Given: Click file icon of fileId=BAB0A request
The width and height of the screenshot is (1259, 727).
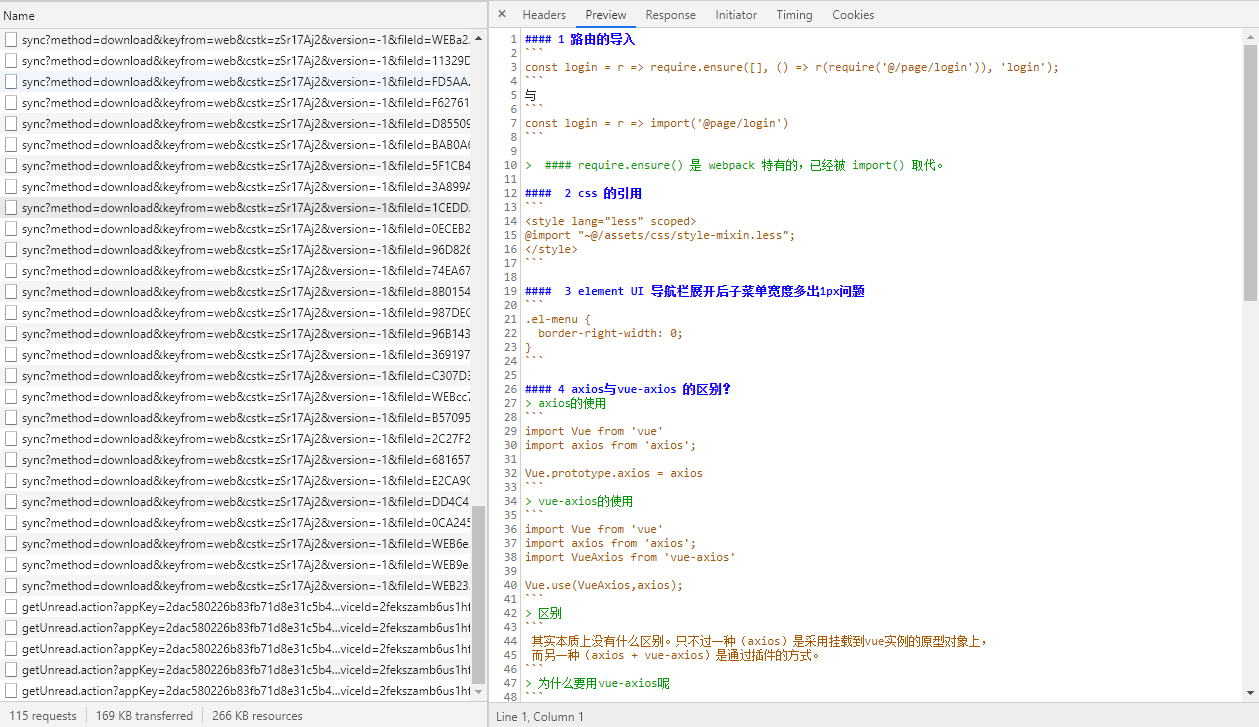Looking at the screenshot, I should tap(11, 144).
